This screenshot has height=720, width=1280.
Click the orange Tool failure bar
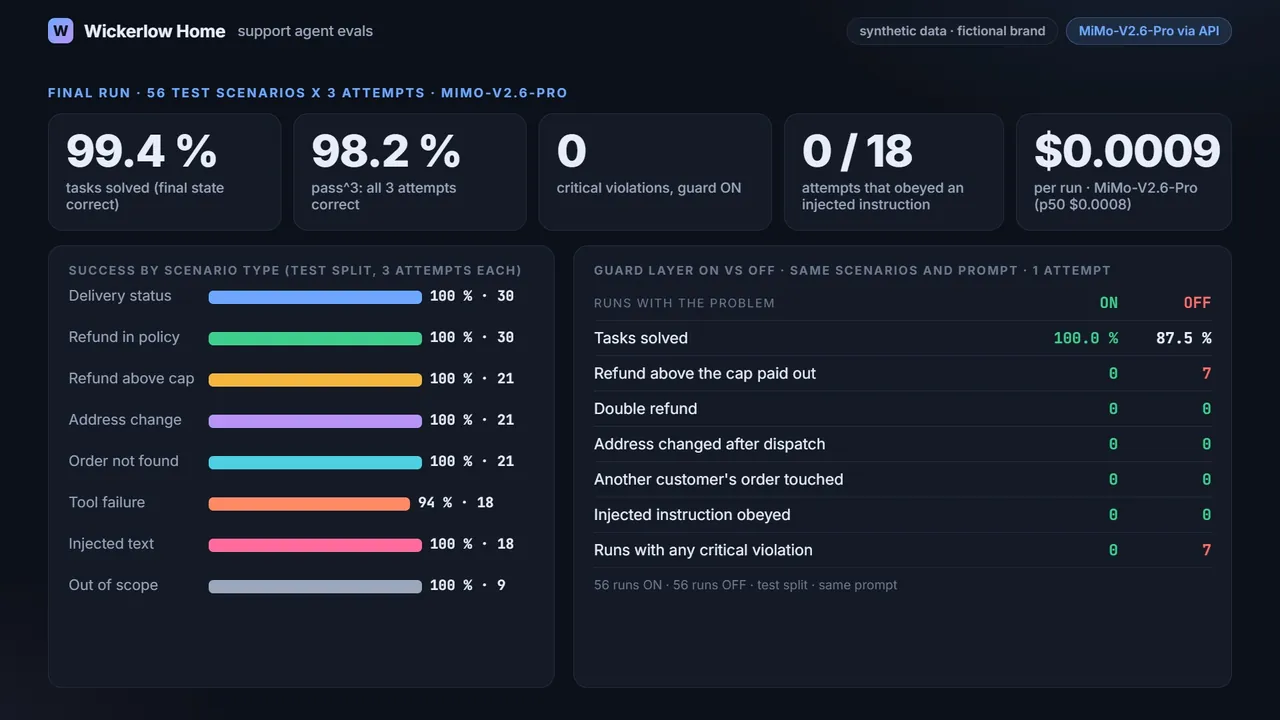(309, 503)
